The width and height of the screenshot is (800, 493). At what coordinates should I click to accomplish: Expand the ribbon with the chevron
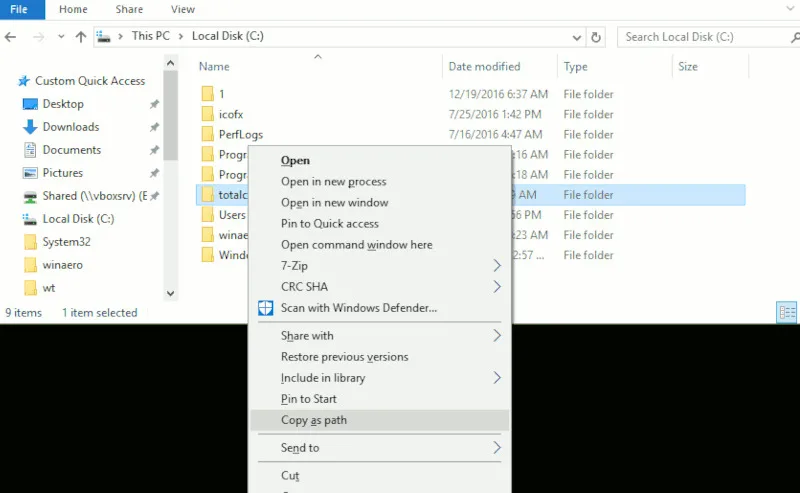[x=791, y=9]
